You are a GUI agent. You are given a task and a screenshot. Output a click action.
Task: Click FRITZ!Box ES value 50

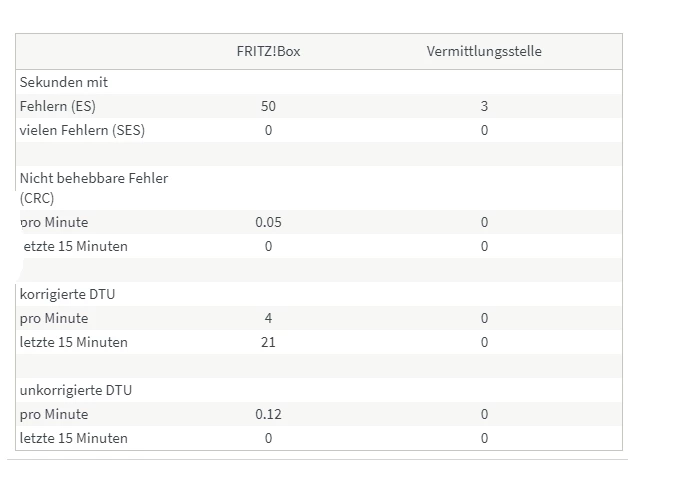[268, 106]
